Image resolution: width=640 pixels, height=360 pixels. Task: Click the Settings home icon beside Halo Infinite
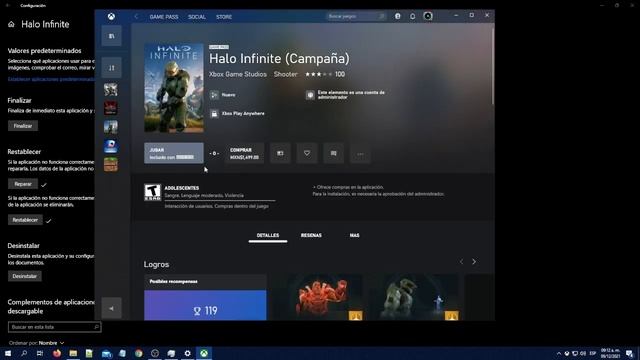[x=11, y=24]
